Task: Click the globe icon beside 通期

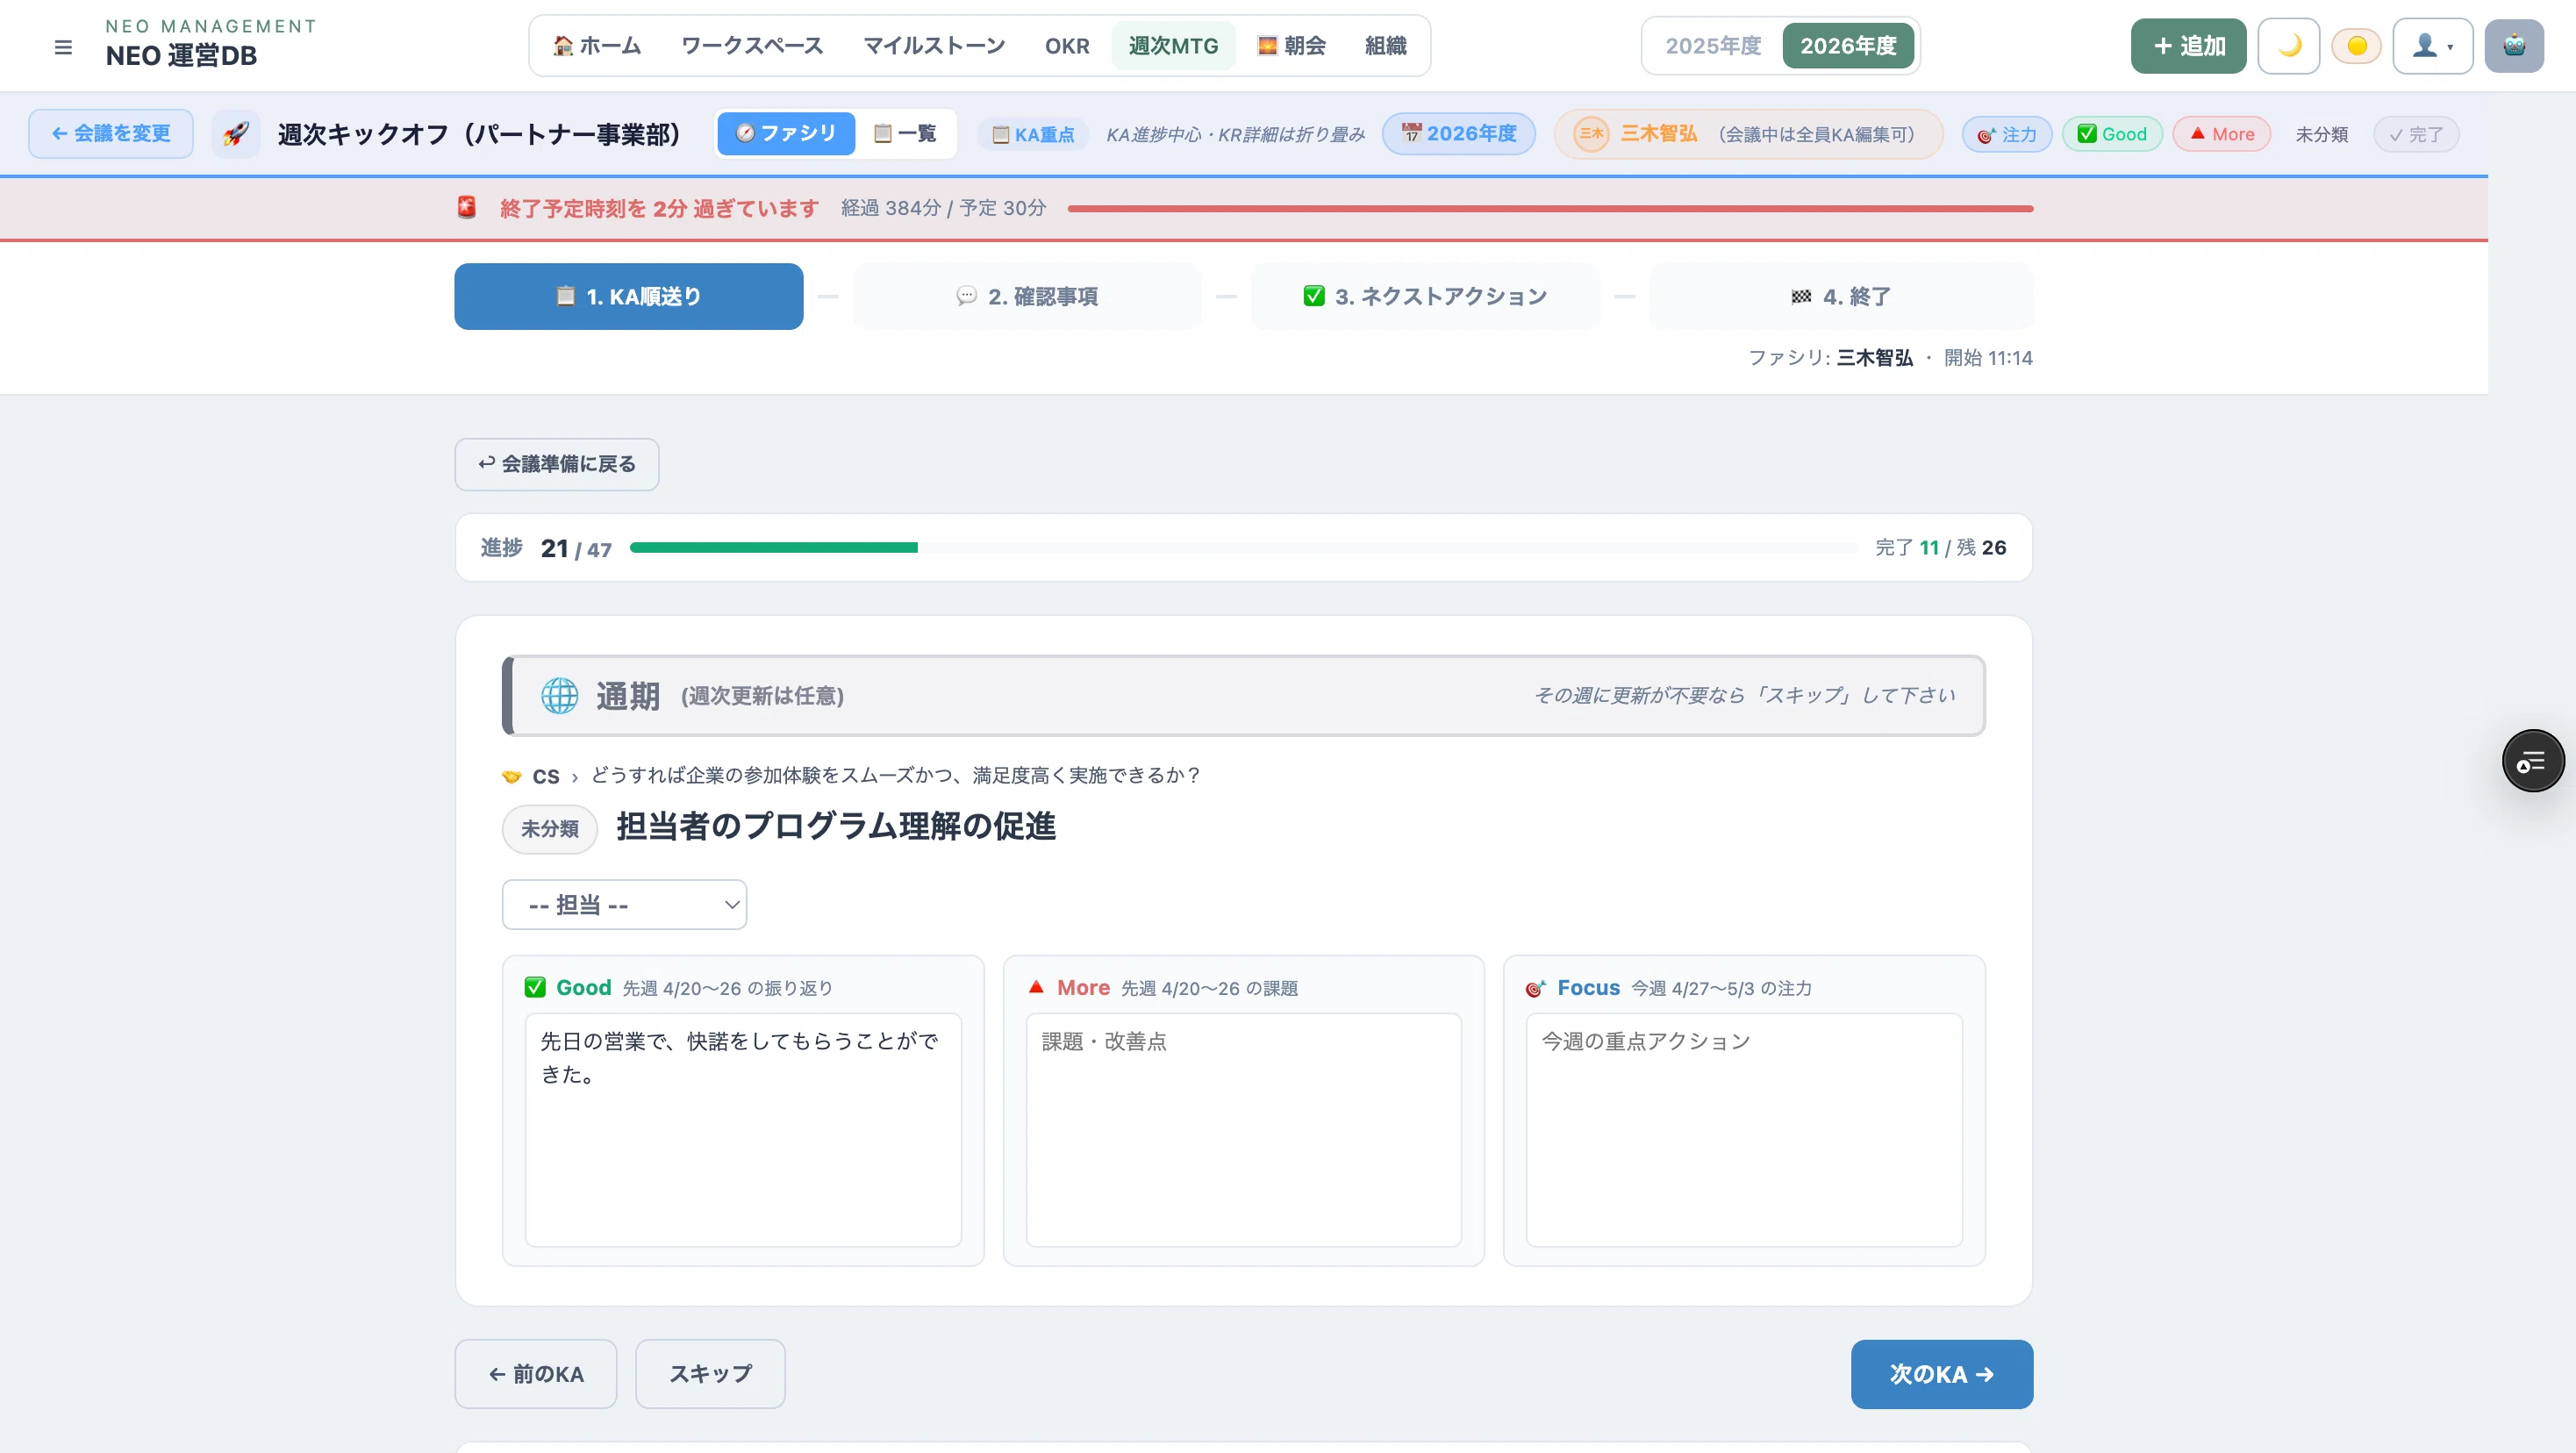Action: 559,696
